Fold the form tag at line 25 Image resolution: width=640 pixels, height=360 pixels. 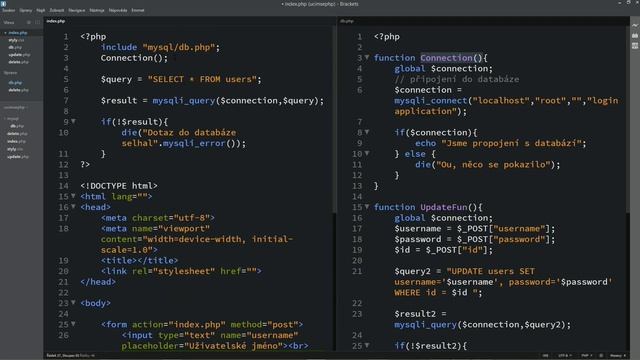point(73,324)
